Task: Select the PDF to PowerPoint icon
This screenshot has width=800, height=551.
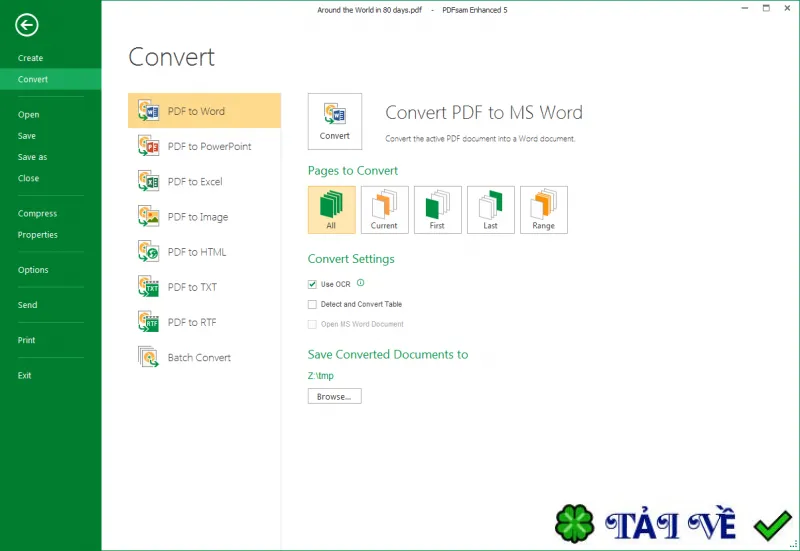Action: point(148,146)
